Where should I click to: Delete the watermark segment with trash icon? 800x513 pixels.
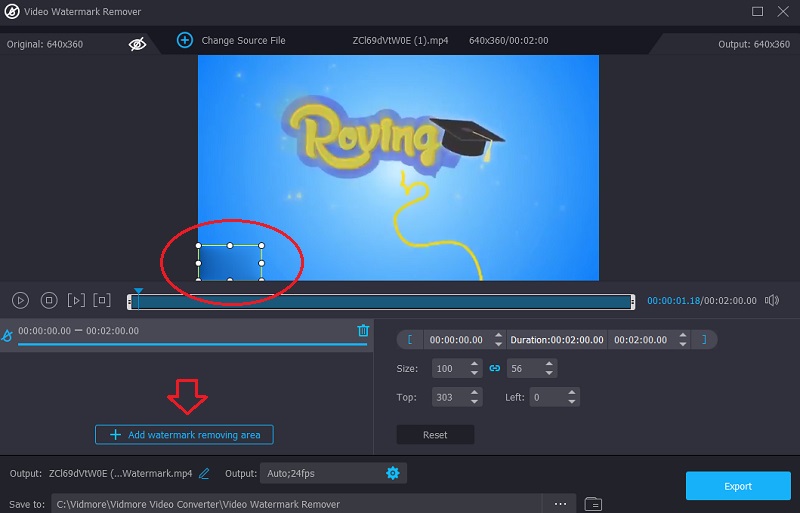363,331
